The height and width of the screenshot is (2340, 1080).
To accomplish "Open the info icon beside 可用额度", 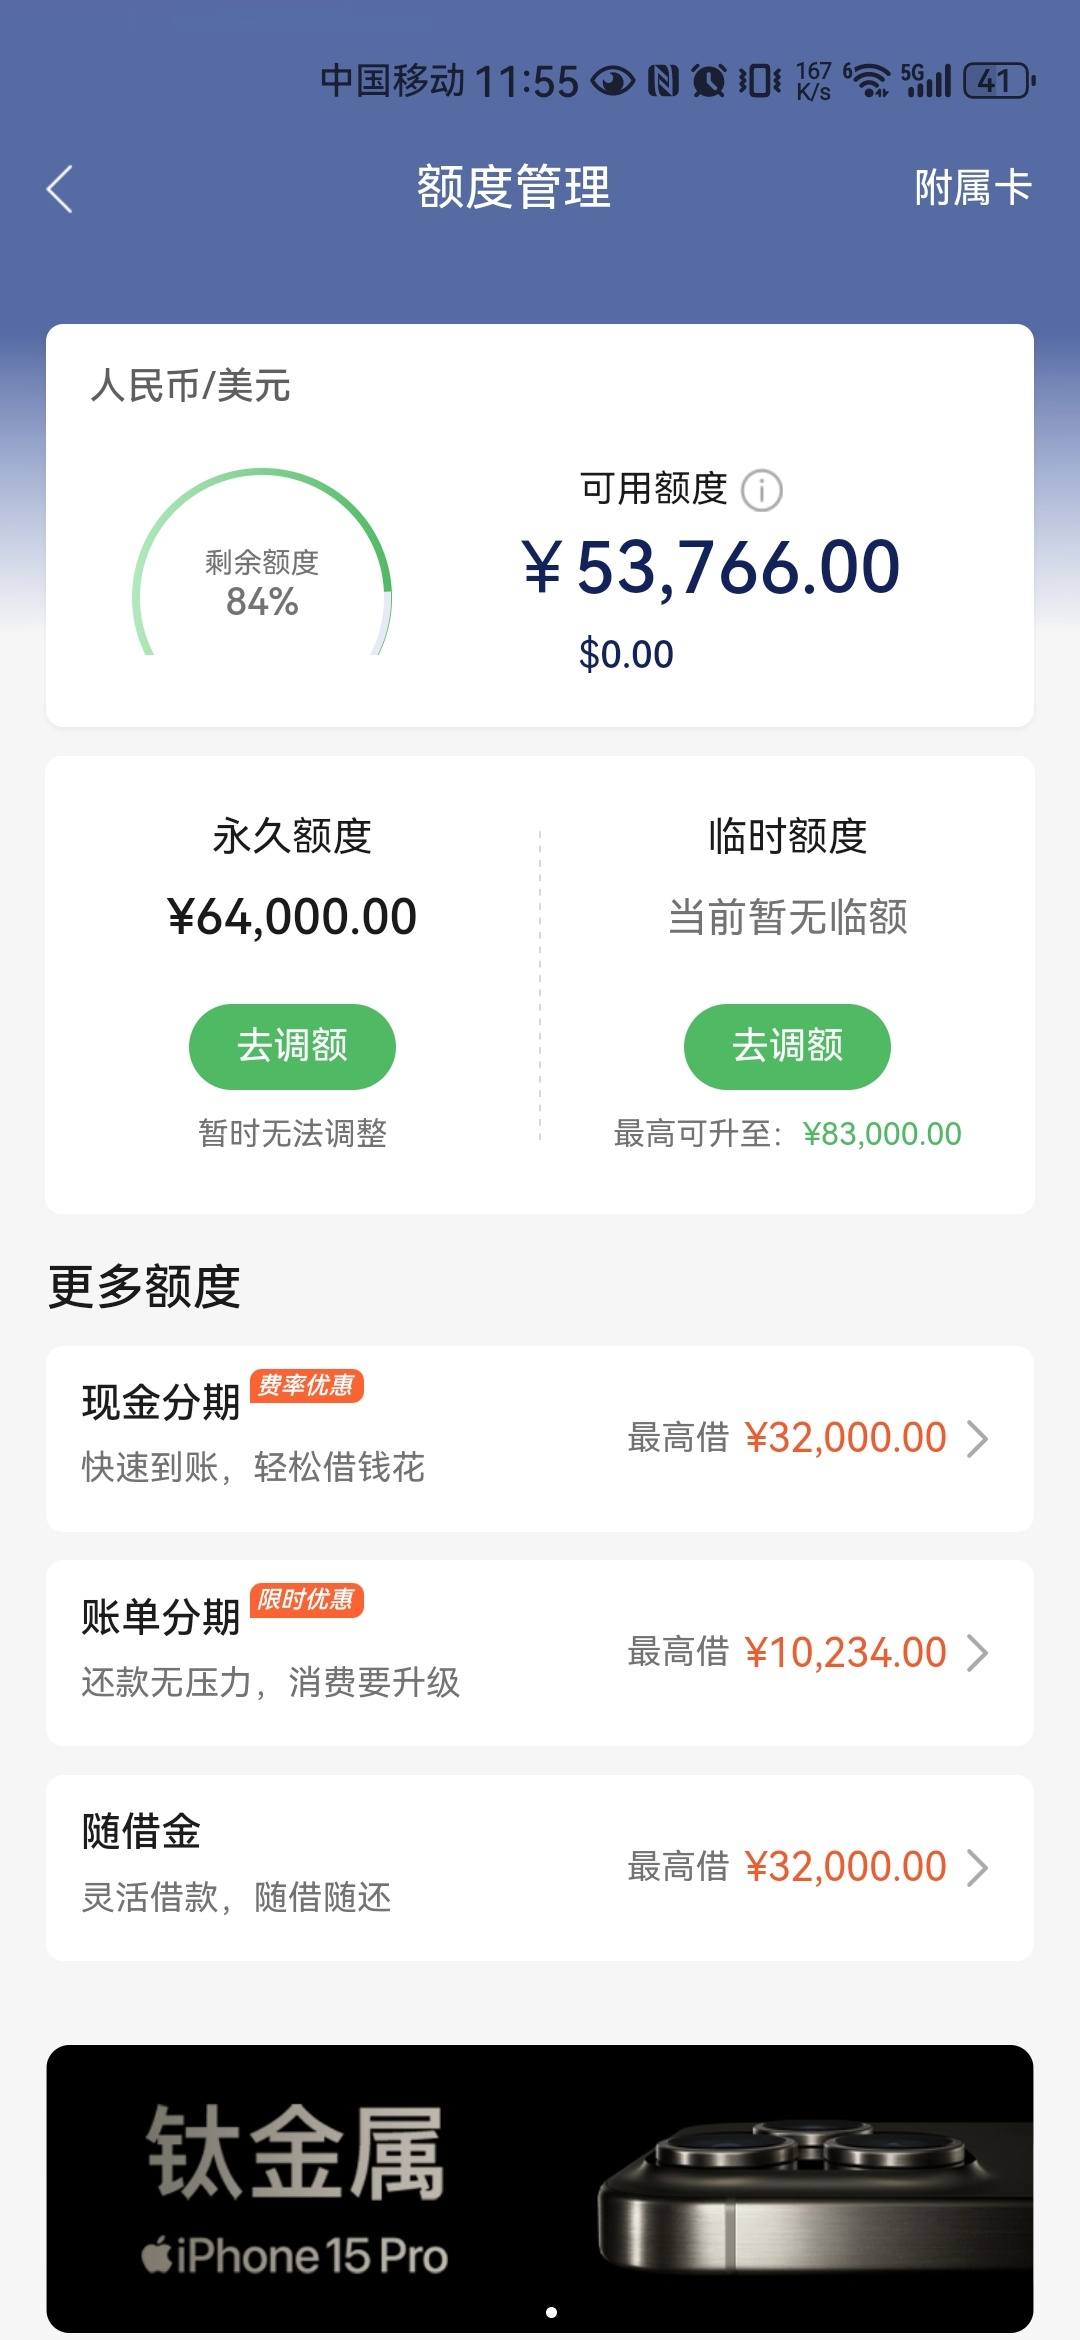I will (762, 490).
